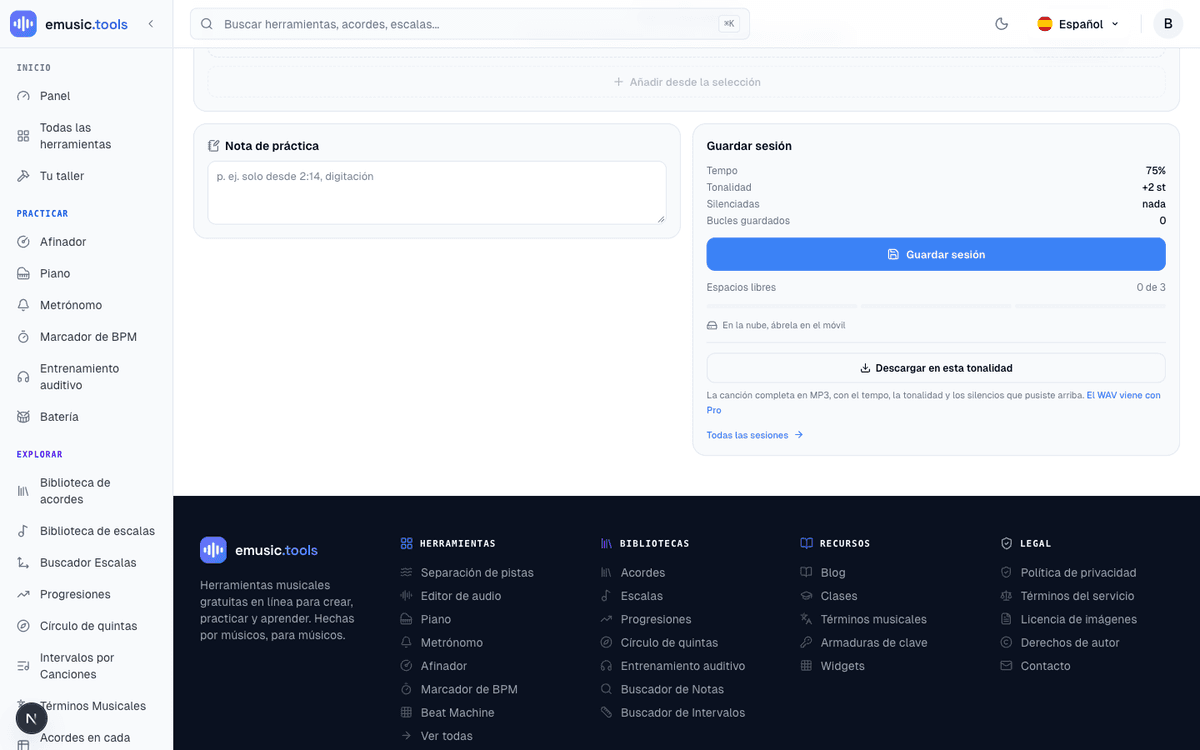Click the Términos del servicio scales icon
1200x750 pixels.
tap(1006, 596)
